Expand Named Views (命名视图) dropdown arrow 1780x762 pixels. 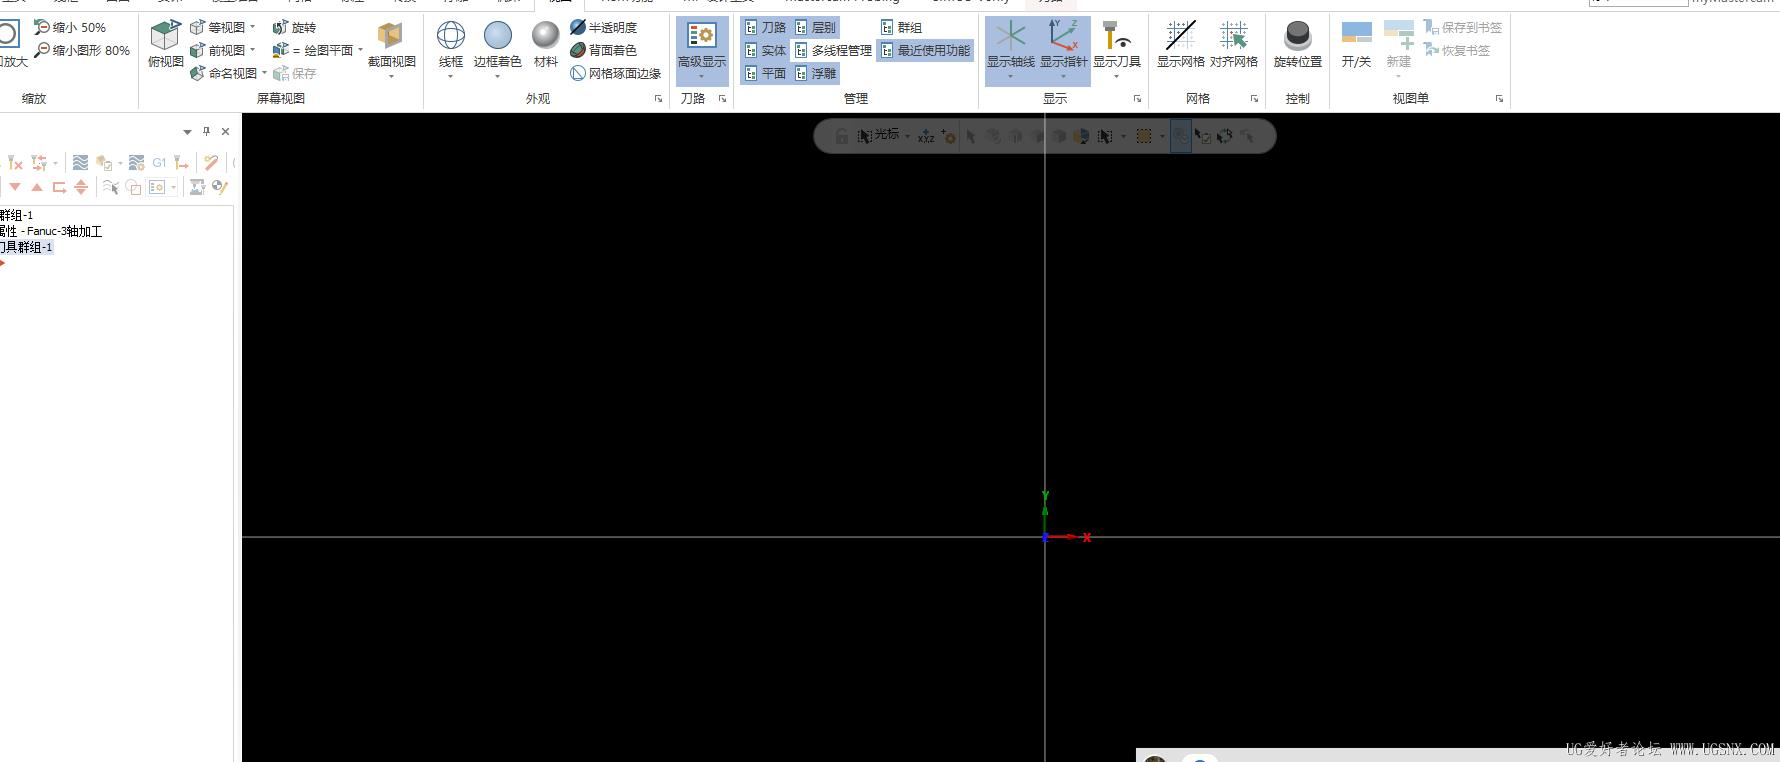[264, 73]
